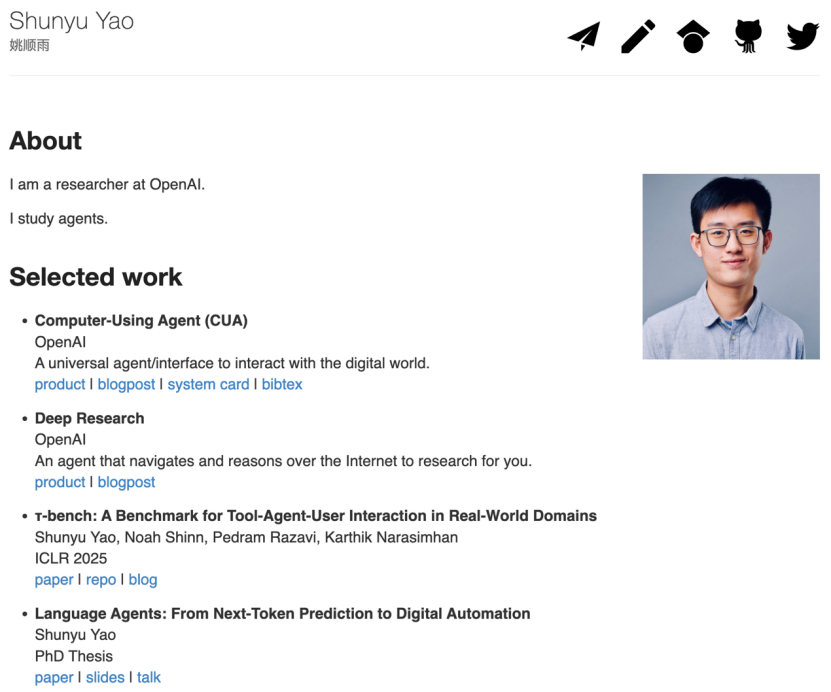This screenshot has width=831, height=692.
Task: Click the ICLR 2025 venue text
Action: (71, 558)
